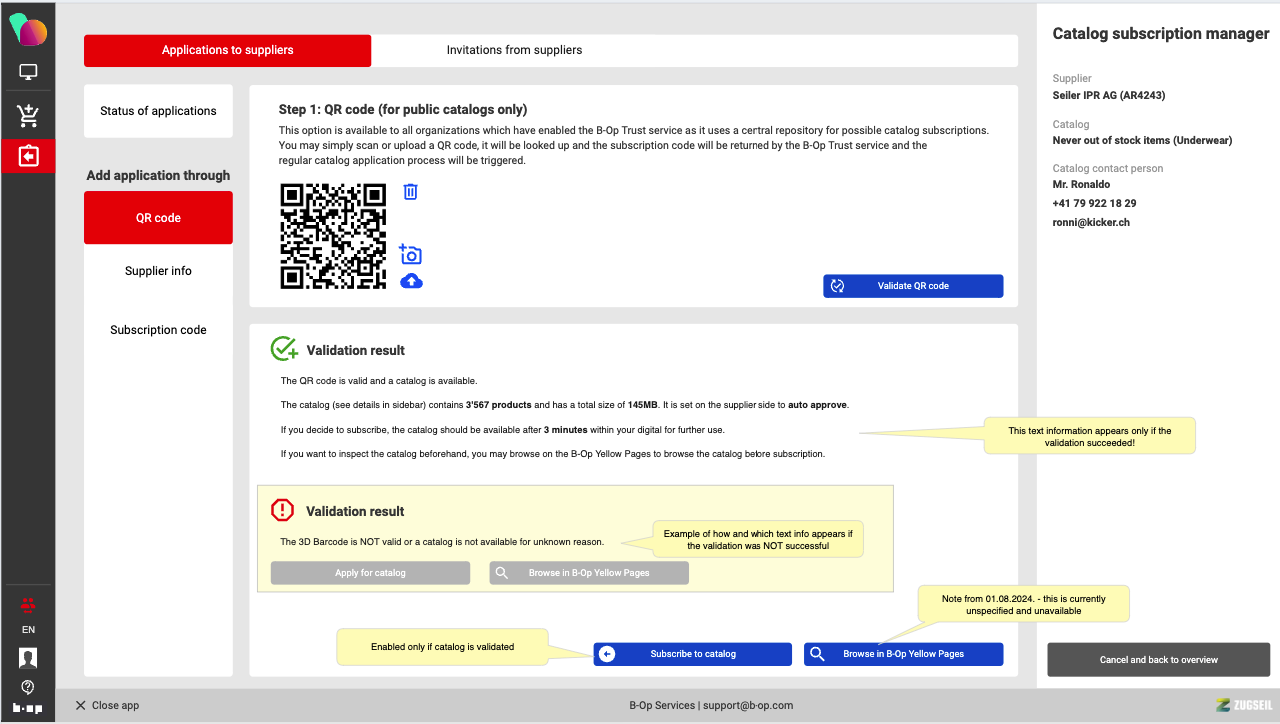1280x724 pixels.
Task: Choose Supplier info application method
Action: click(x=158, y=271)
